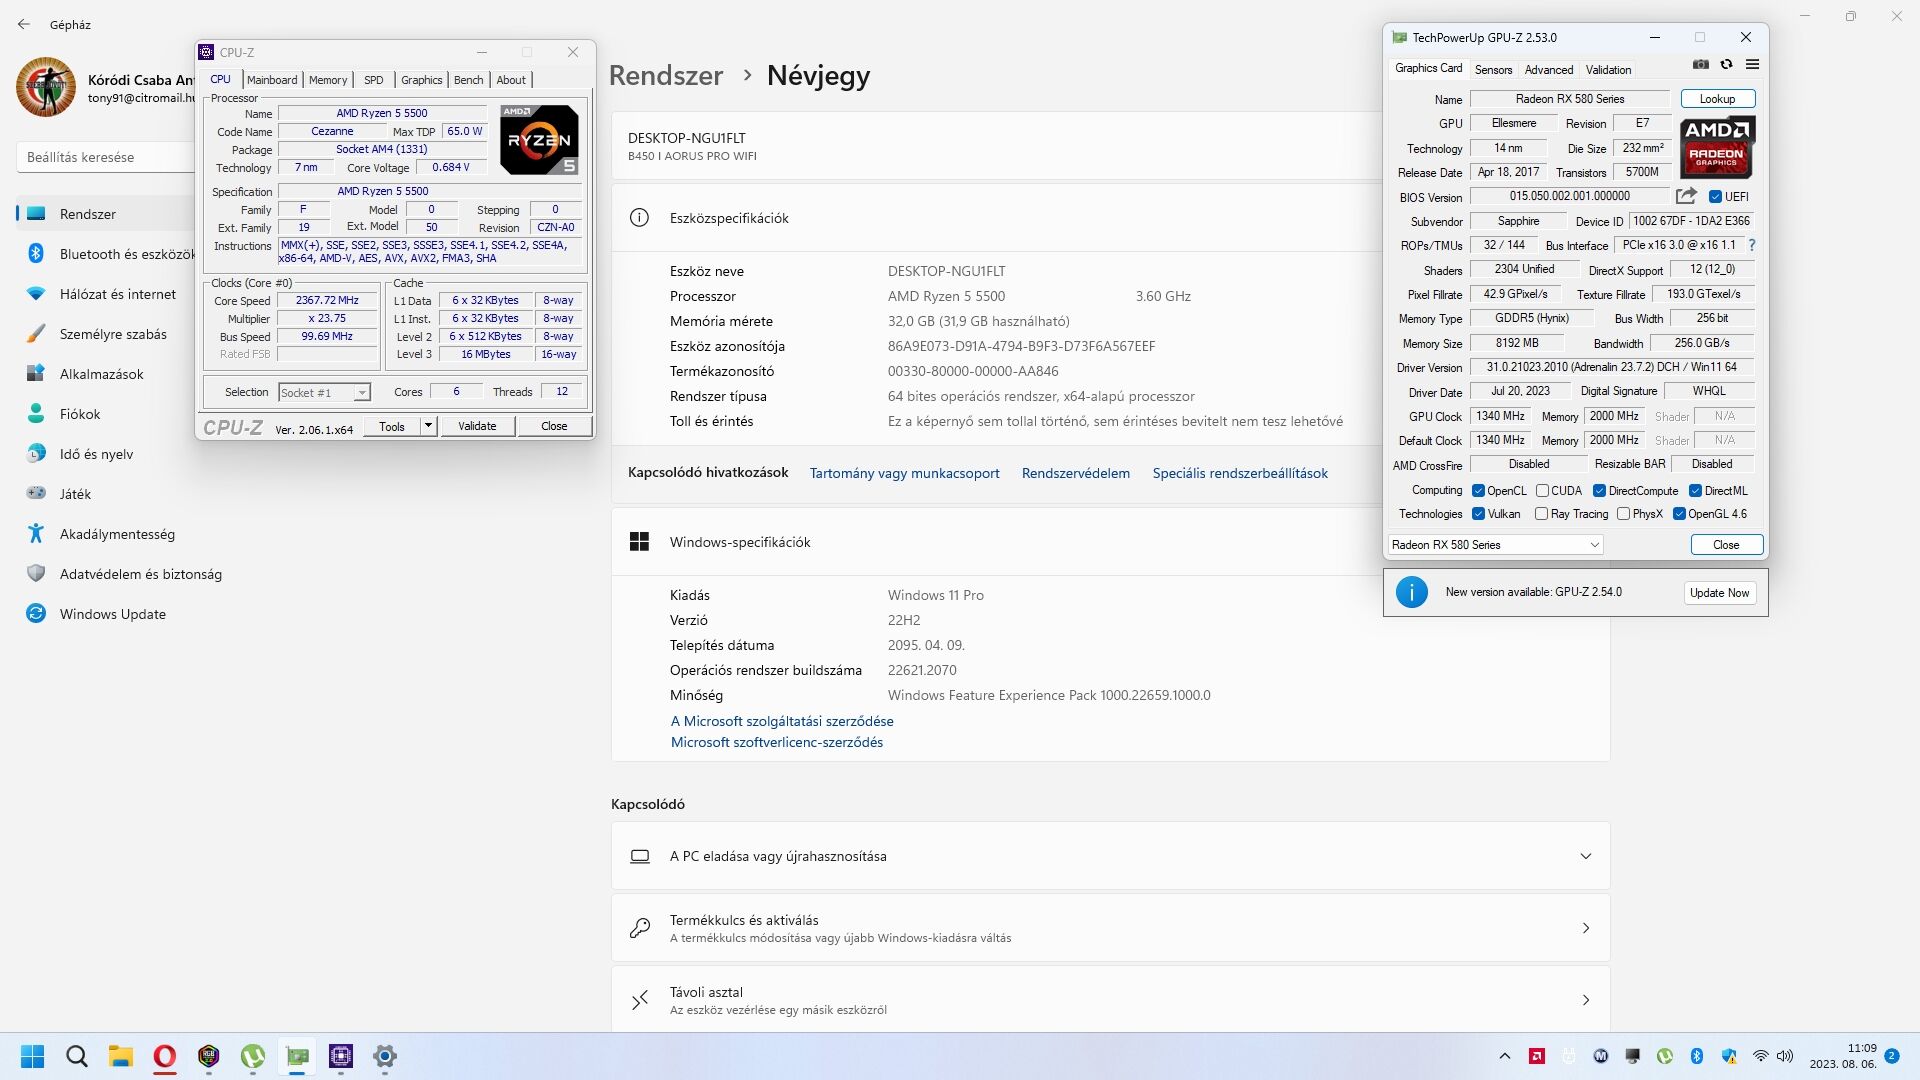The image size is (1920, 1080).
Task: Switch to CPU-Z Memory tab
Action: point(328,80)
